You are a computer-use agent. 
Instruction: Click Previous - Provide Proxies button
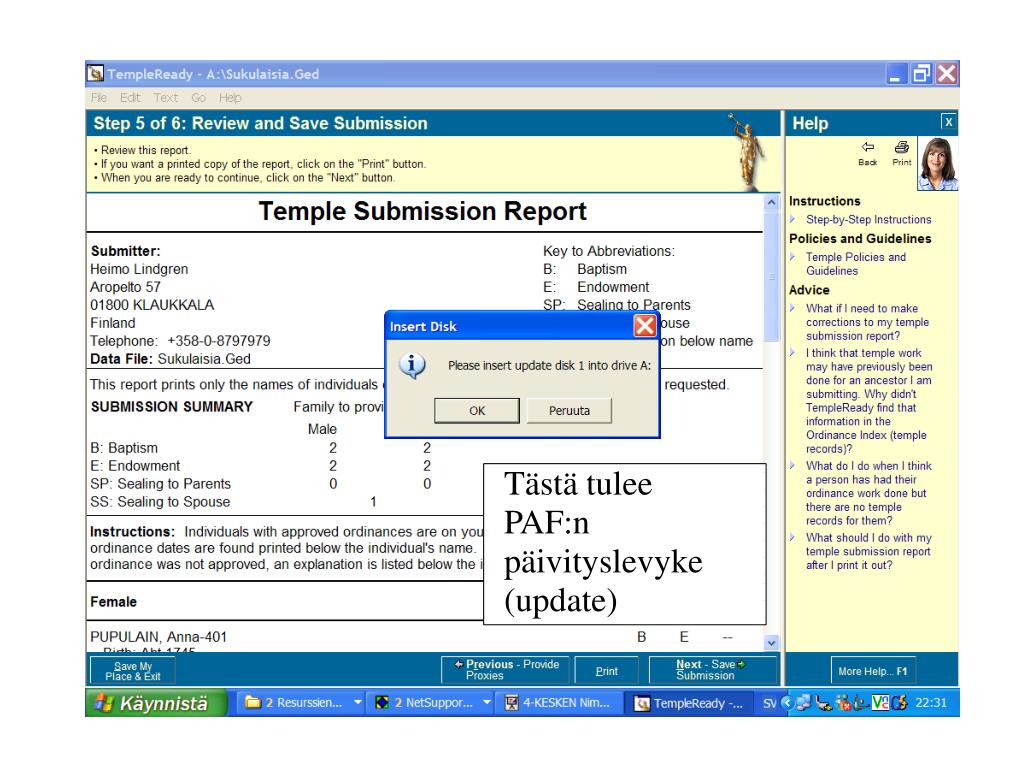(506, 670)
